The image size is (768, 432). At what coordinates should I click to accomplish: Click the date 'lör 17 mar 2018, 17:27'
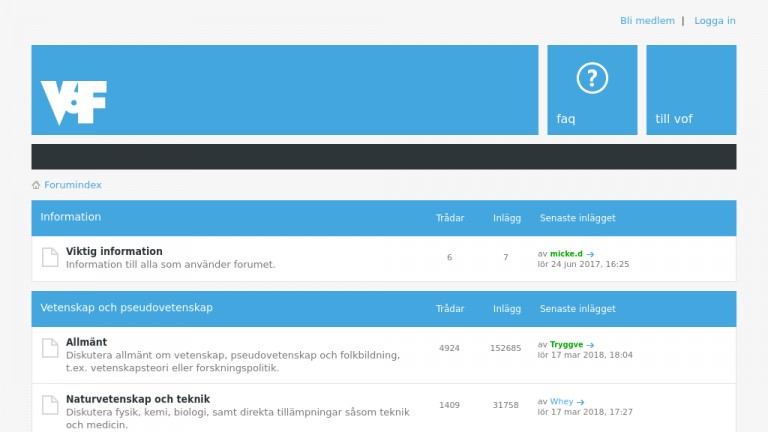pyautogui.click(x=585, y=412)
